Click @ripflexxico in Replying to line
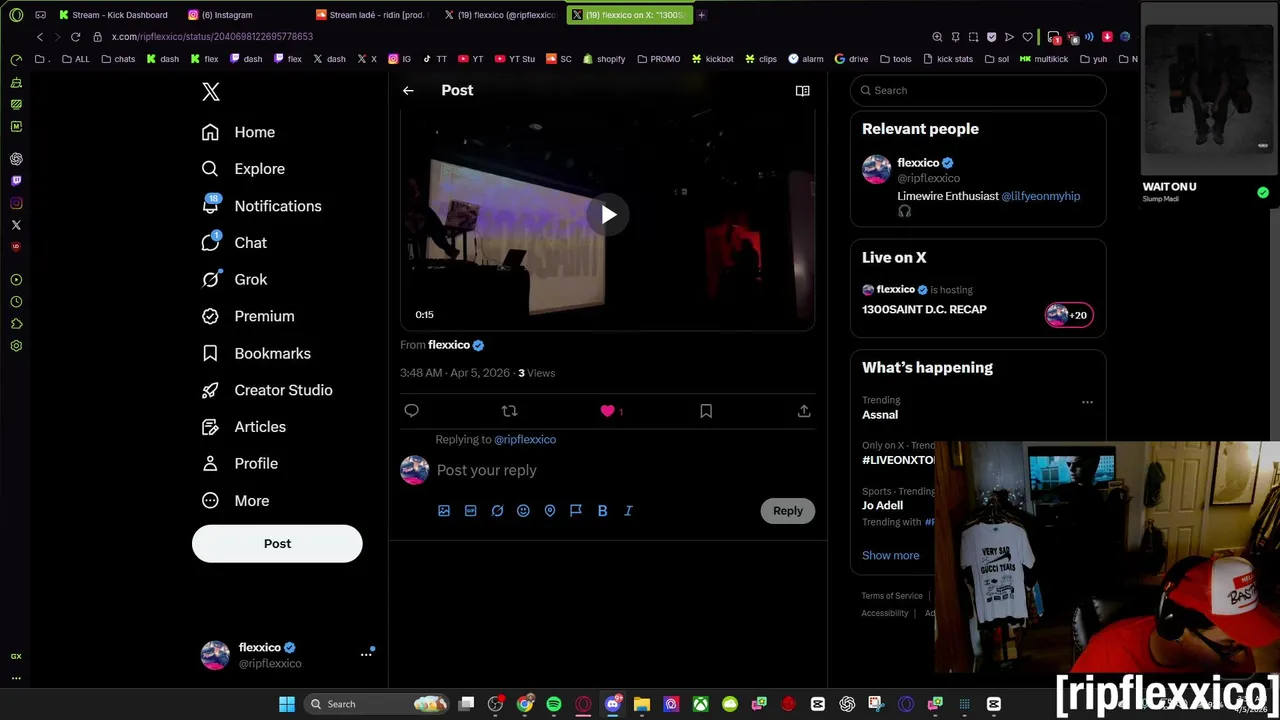1280x720 pixels. (525, 440)
